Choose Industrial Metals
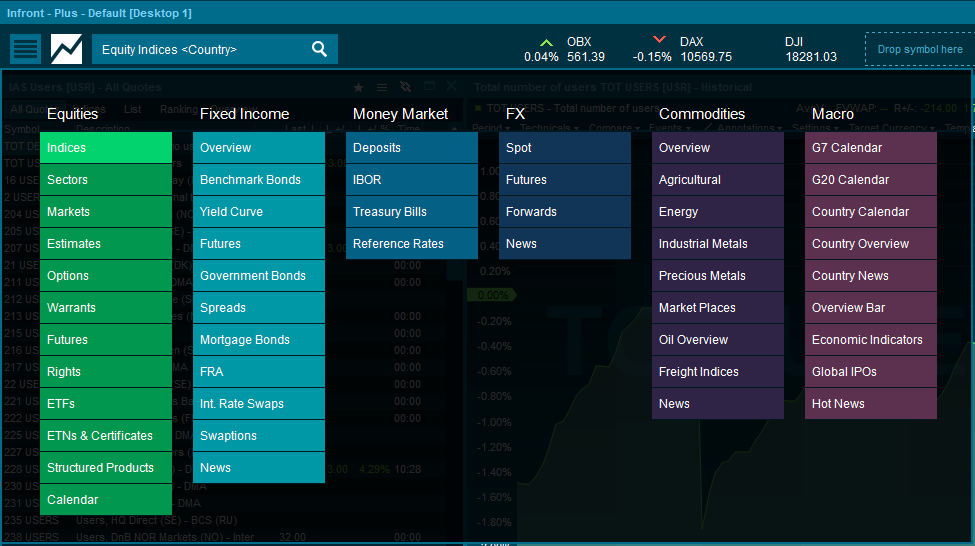 coord(718,244)
